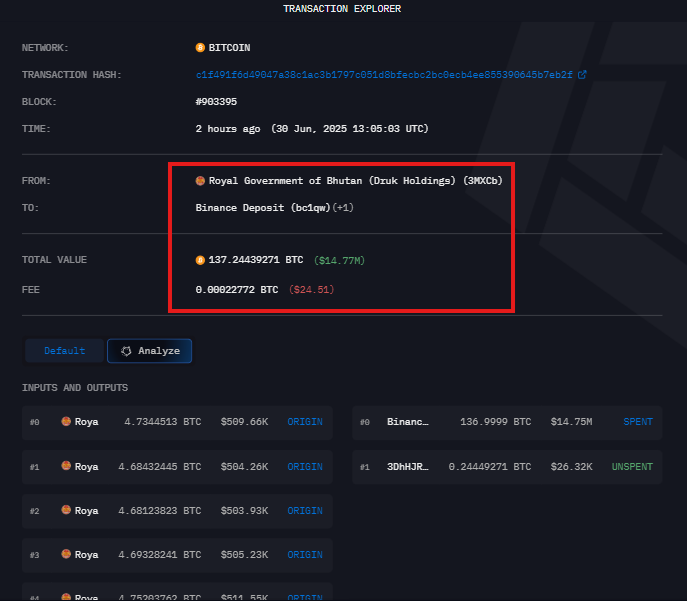Click the 4.69328241 BTC input amount

pyautogui.click(x=159, y=555)
